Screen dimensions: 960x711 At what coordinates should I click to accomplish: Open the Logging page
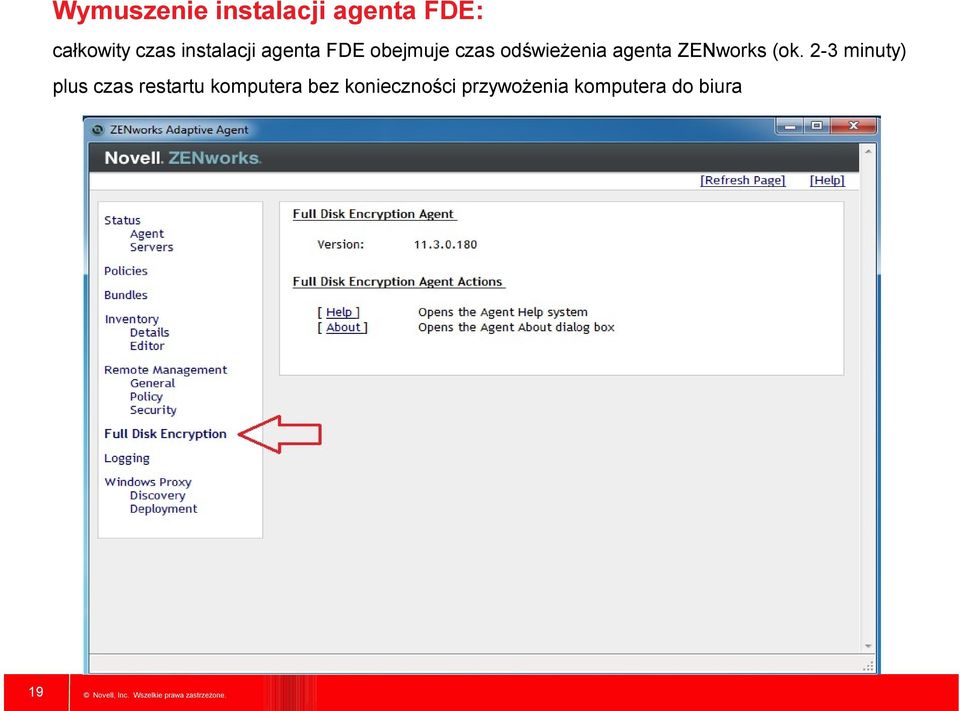pyautogui.click(x=127, y=459)
